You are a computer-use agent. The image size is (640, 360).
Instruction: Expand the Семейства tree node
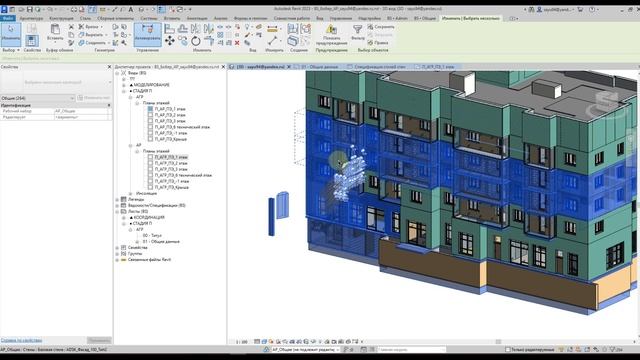pyautogui.click(x=117, y=248)
